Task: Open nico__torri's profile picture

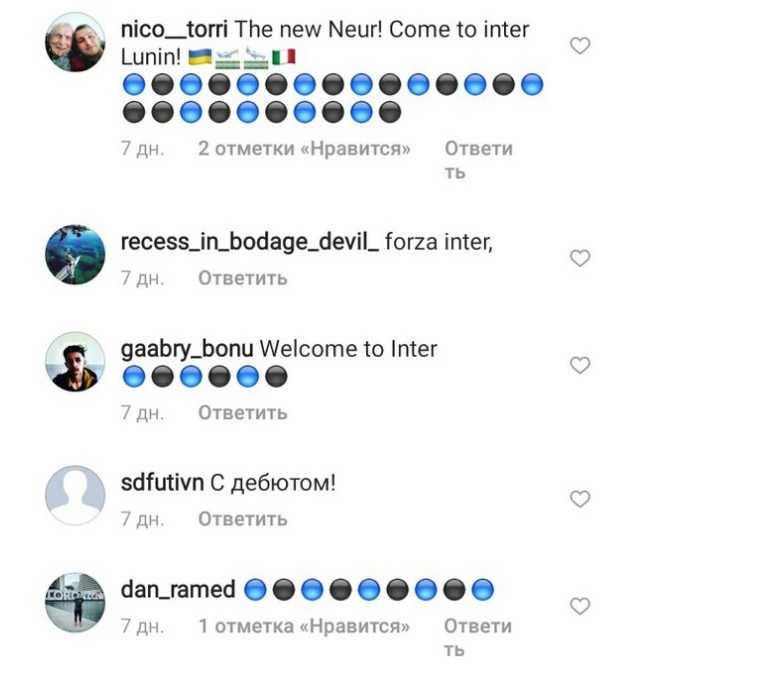Action: (x=75, y=42)
